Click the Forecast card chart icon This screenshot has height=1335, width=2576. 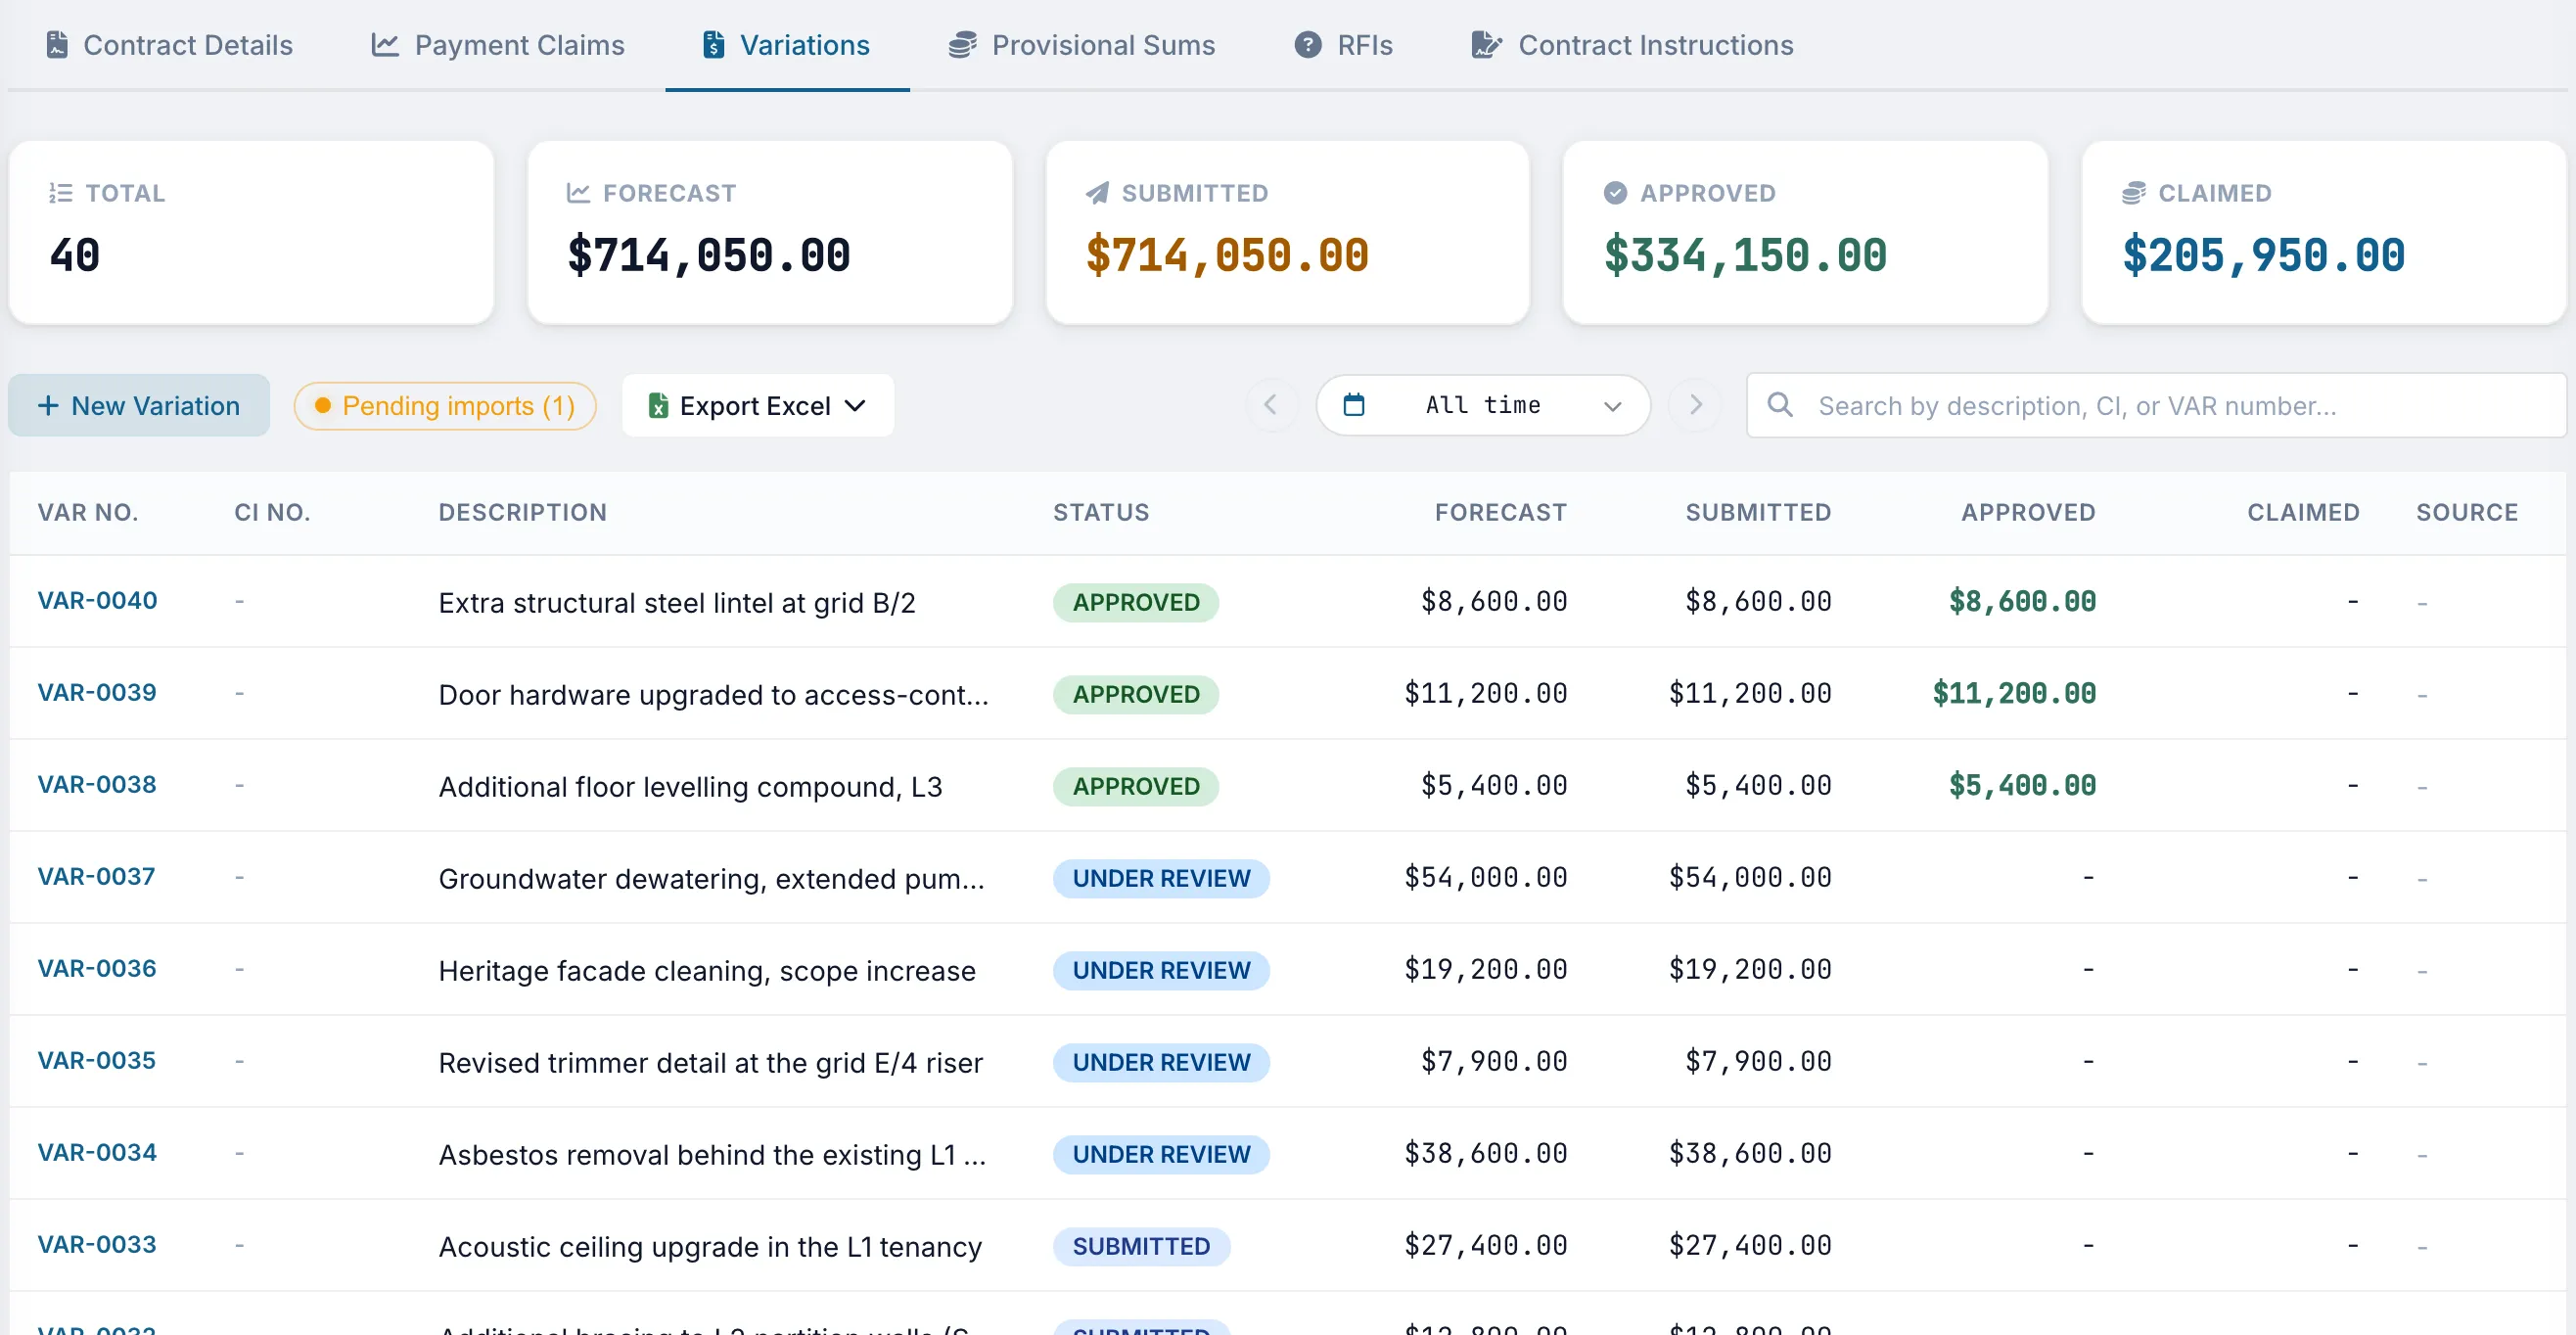tap(578, 193)
